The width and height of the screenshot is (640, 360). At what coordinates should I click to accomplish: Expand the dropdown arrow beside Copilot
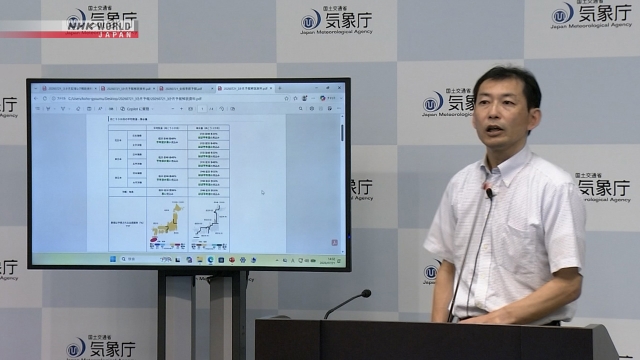pyautogui.click(x=153, y=109)
